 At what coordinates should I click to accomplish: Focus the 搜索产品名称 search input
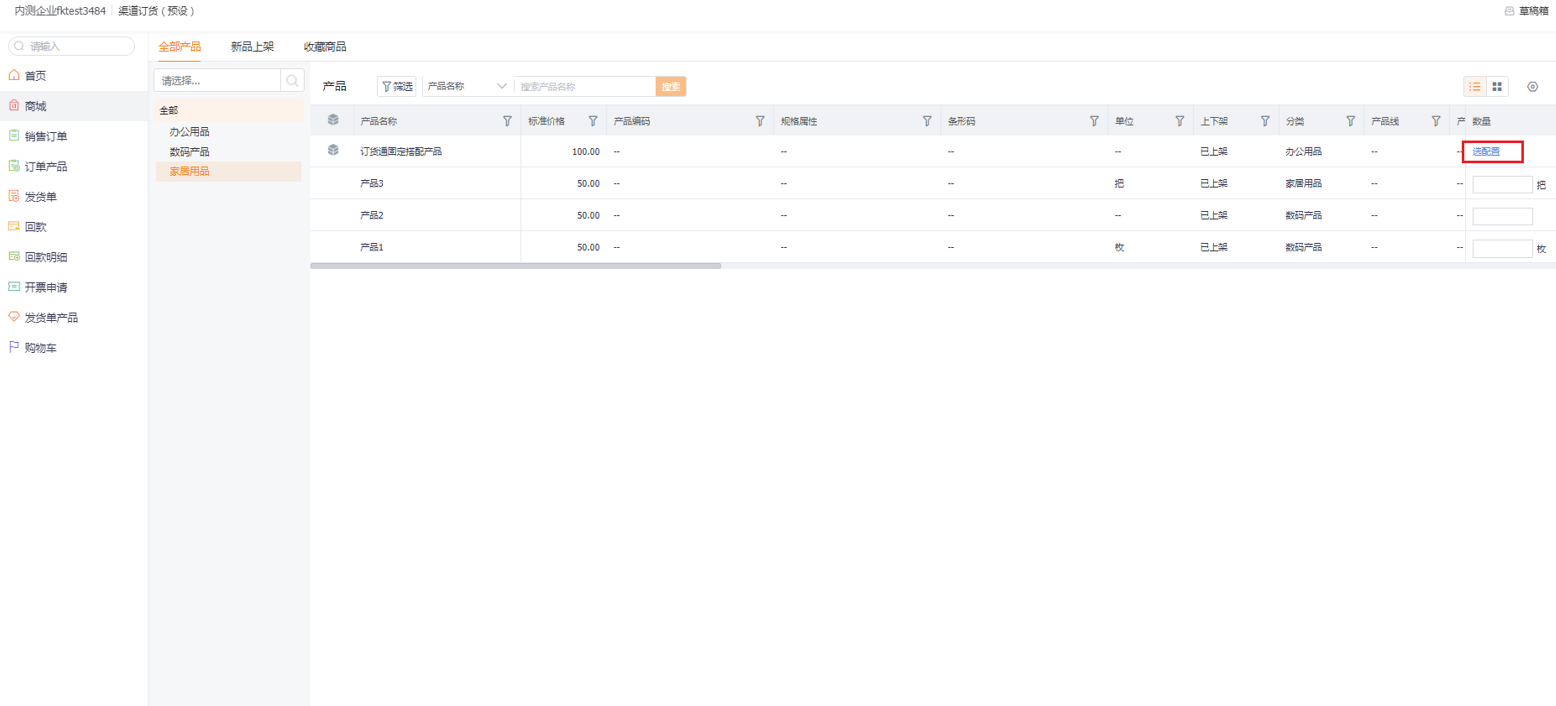coord(585,87)
